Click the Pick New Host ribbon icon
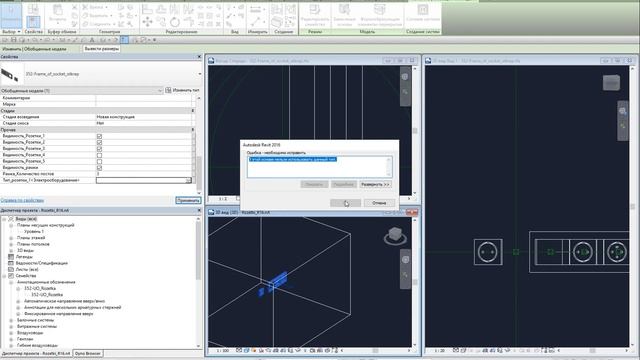Viewport: 640px width, 360px height. pyautogui.click(x=344, y=10)
